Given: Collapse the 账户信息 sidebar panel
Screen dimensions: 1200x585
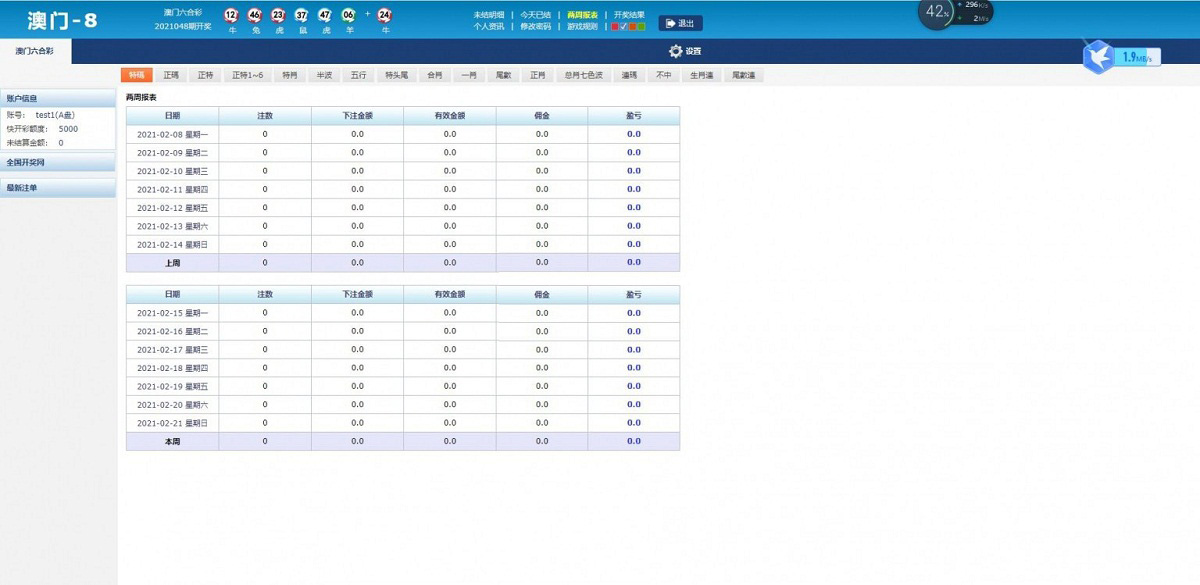Looking at the screenshot, I should (x=58, y=99).
